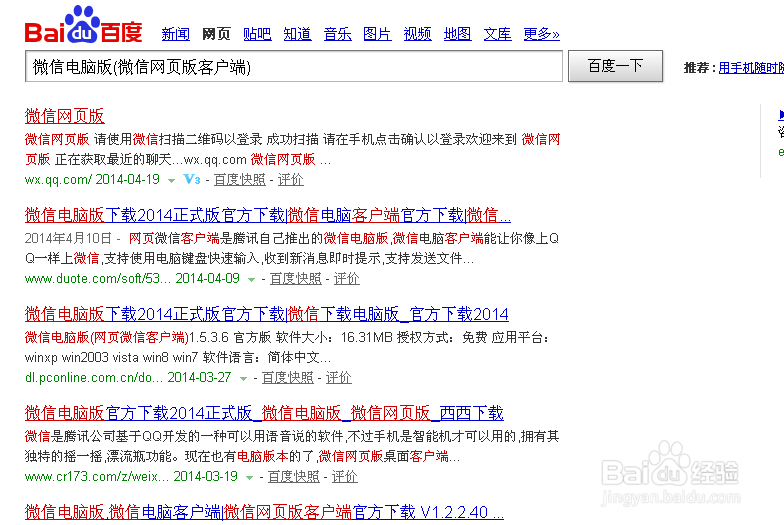This screenshot has width=784, height=525.
Task: Click 评价 for the www.duote.com result
Action: [x=346, y=278]
